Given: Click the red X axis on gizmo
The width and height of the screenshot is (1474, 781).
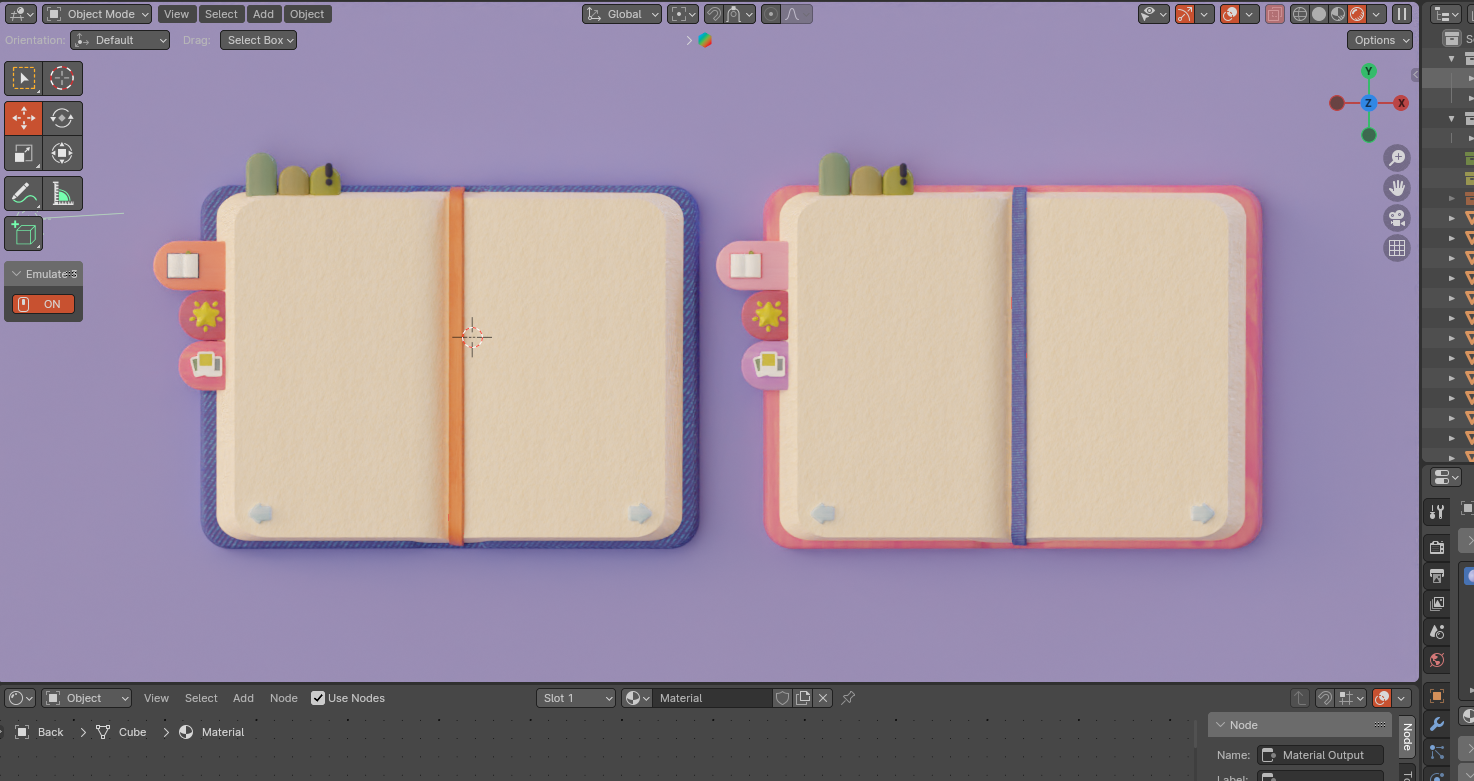Looking at the screenshot, I should (x=1401, y=103).
